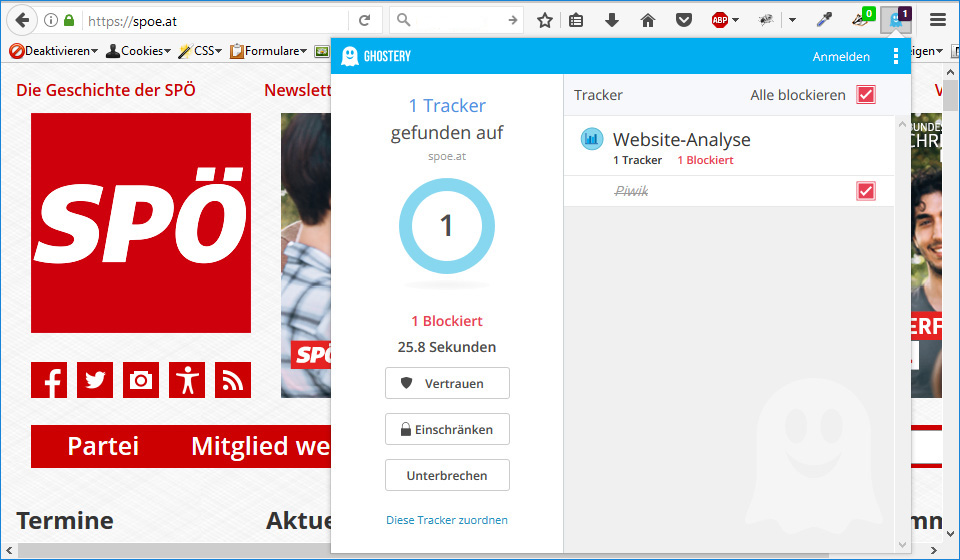Click the tracker list scroll-down arrow
The height and width of the screenshot is (560, 960).
pos(902,544)
